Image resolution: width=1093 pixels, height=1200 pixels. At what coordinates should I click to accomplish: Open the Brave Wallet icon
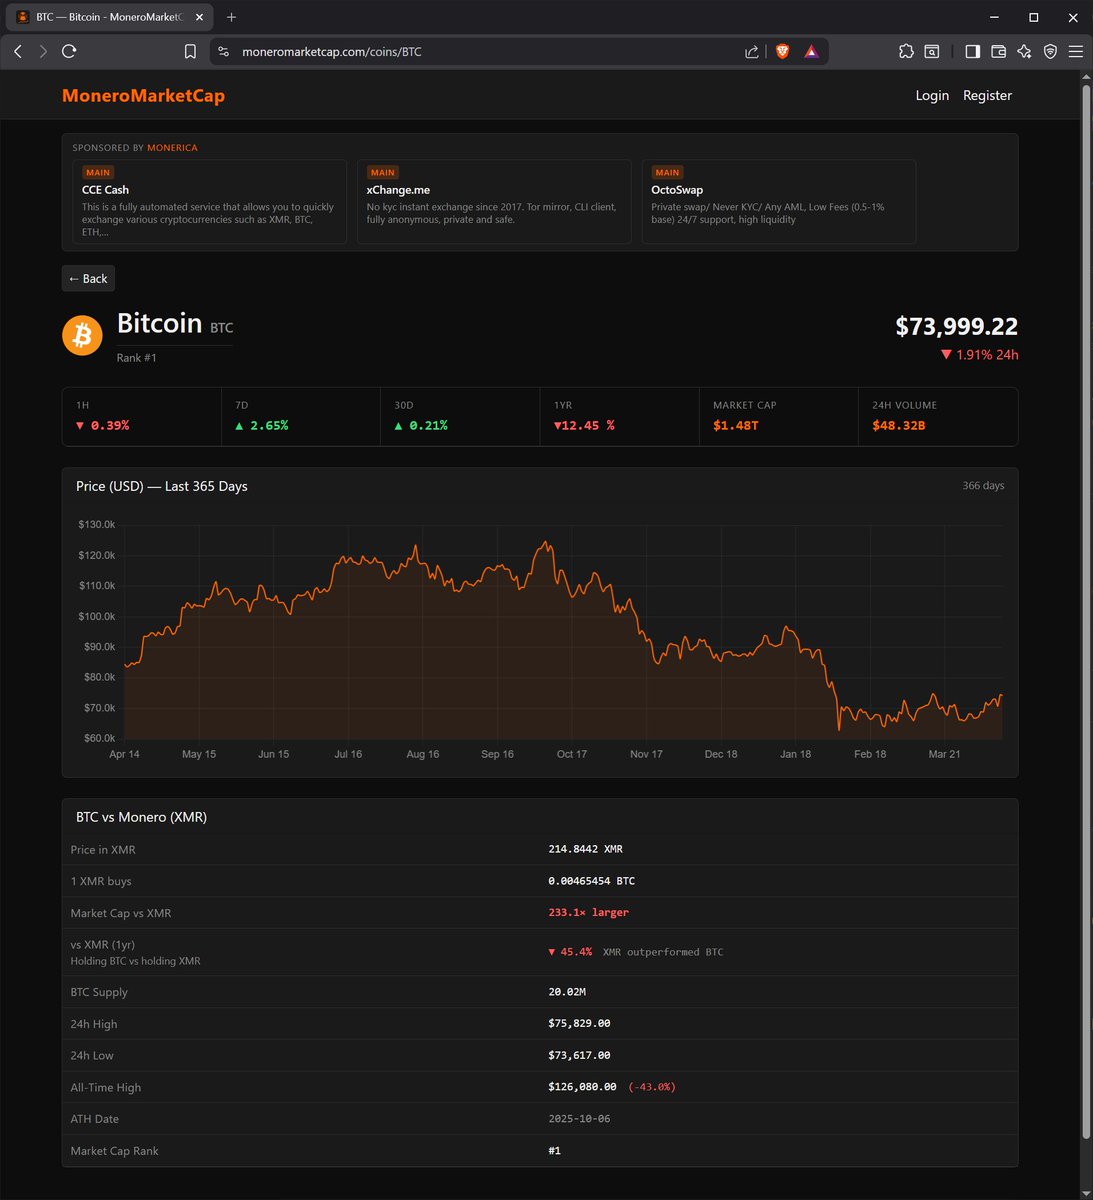998,51
